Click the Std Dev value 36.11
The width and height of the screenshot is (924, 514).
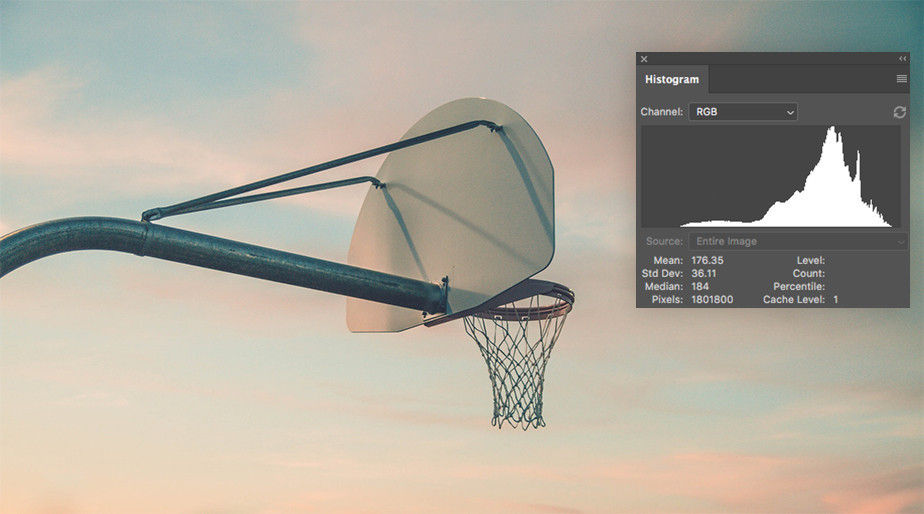coord(704,274)
